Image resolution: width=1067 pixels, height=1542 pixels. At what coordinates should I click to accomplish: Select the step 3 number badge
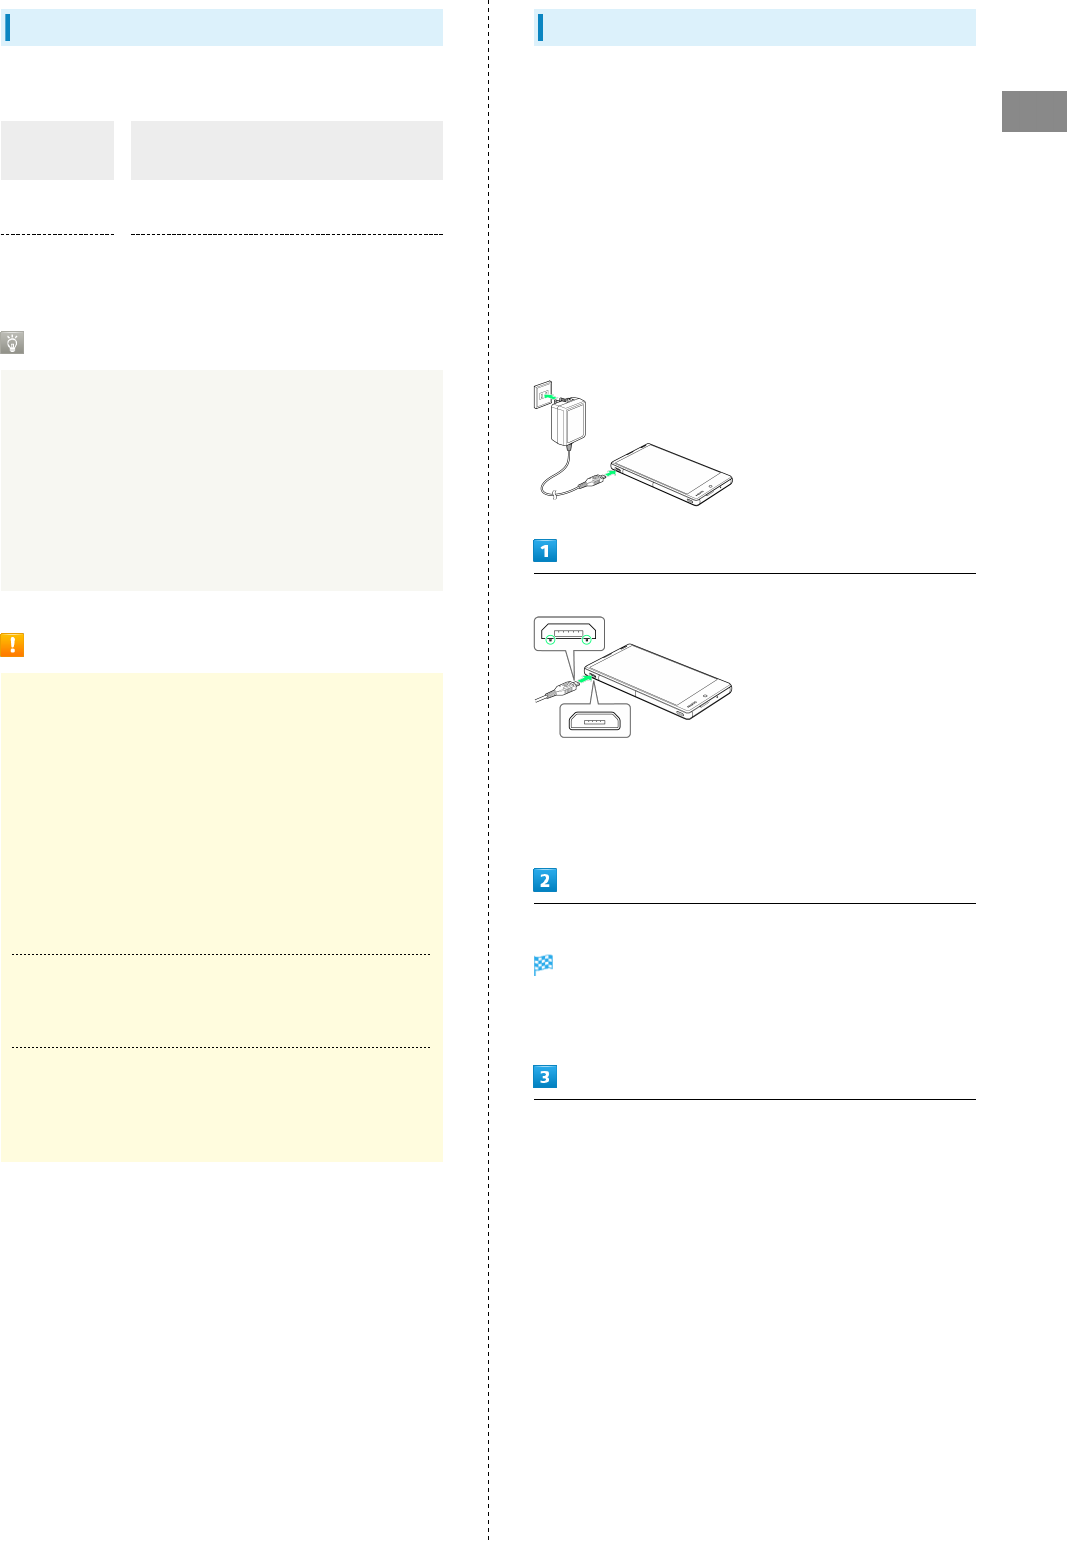545,1077
